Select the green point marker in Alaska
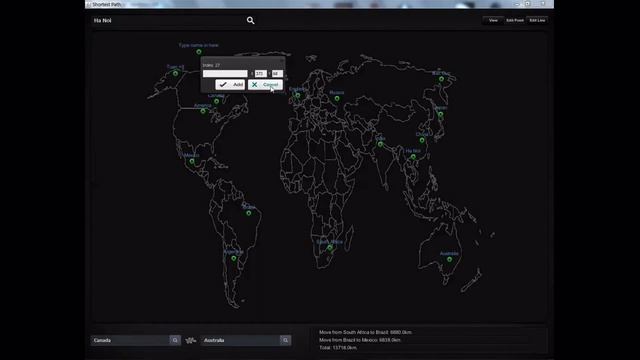 176,73
